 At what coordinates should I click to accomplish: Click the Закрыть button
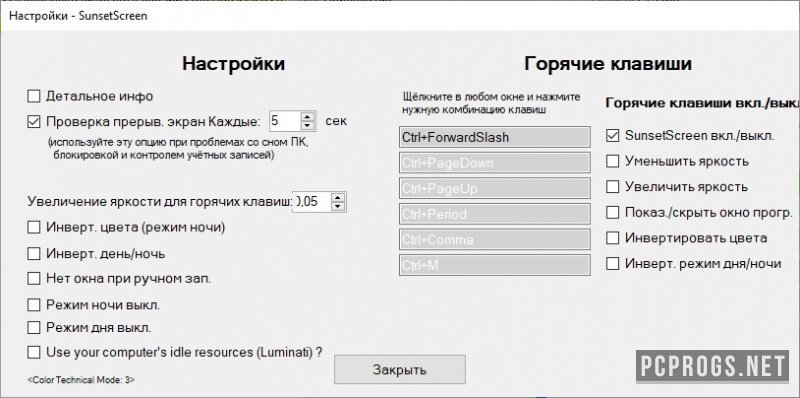pos(399,369)
